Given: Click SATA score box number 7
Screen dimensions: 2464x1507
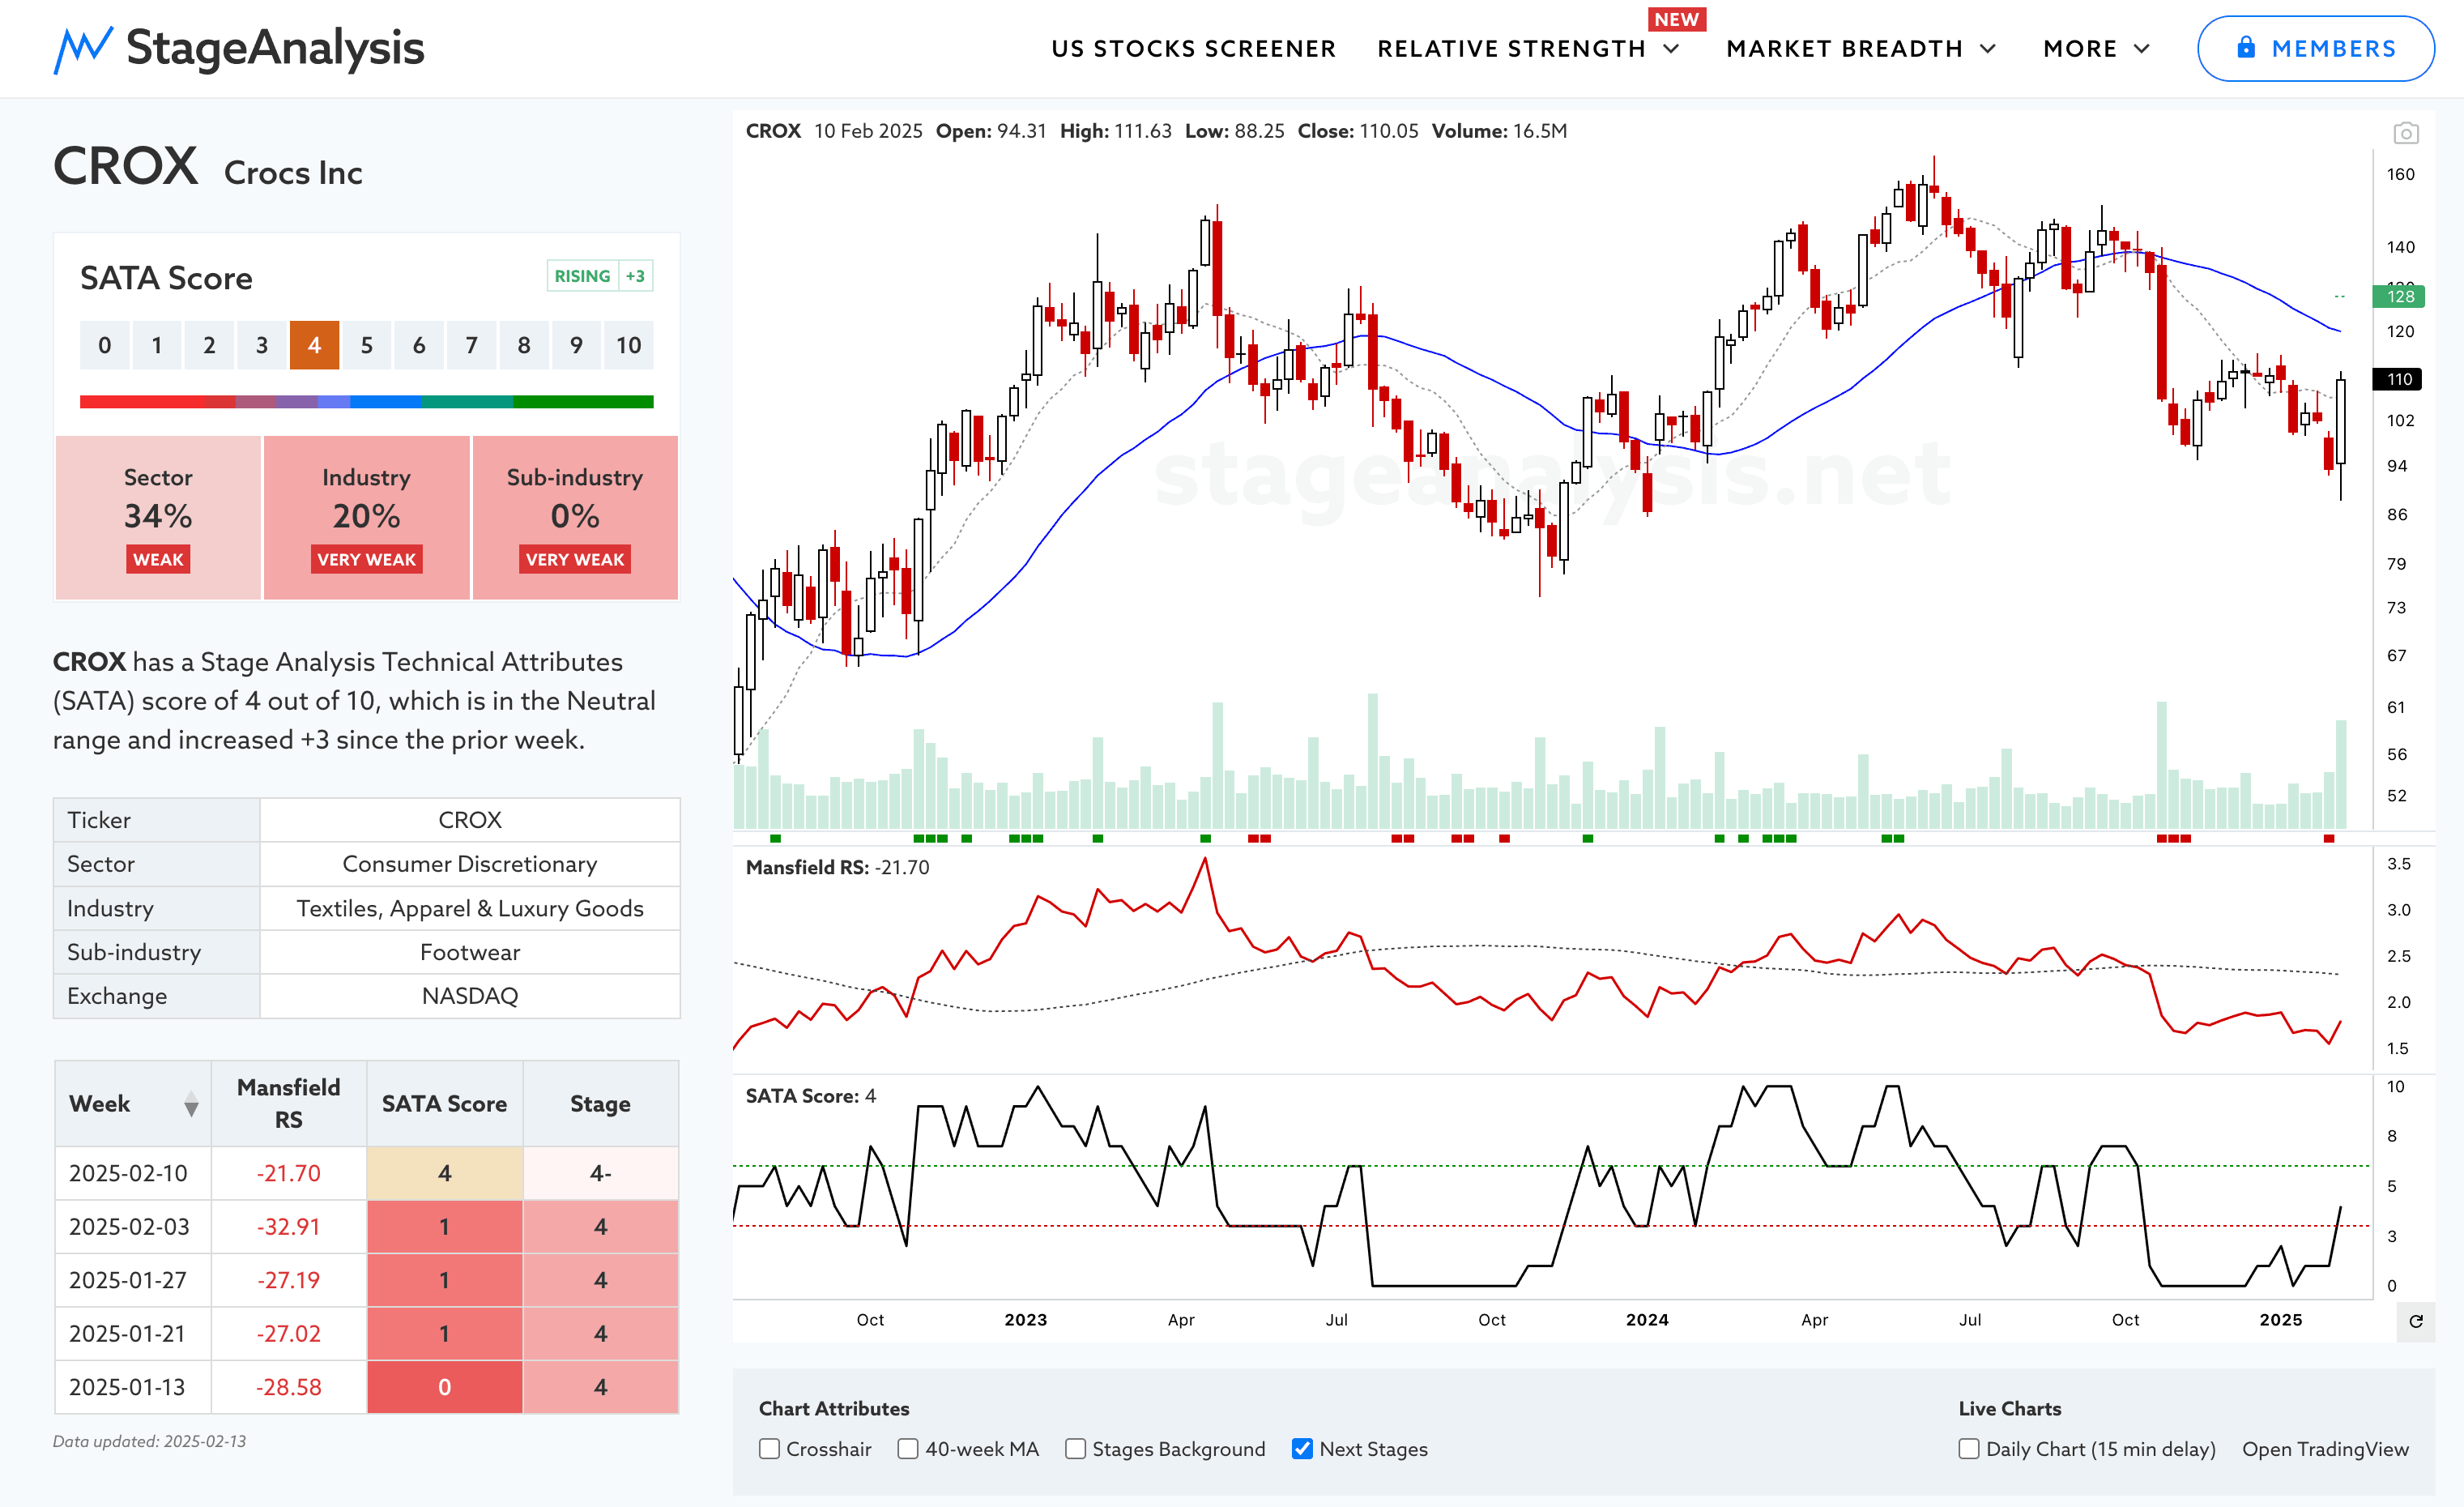Looking at the screenshot, I should [472, 345].
